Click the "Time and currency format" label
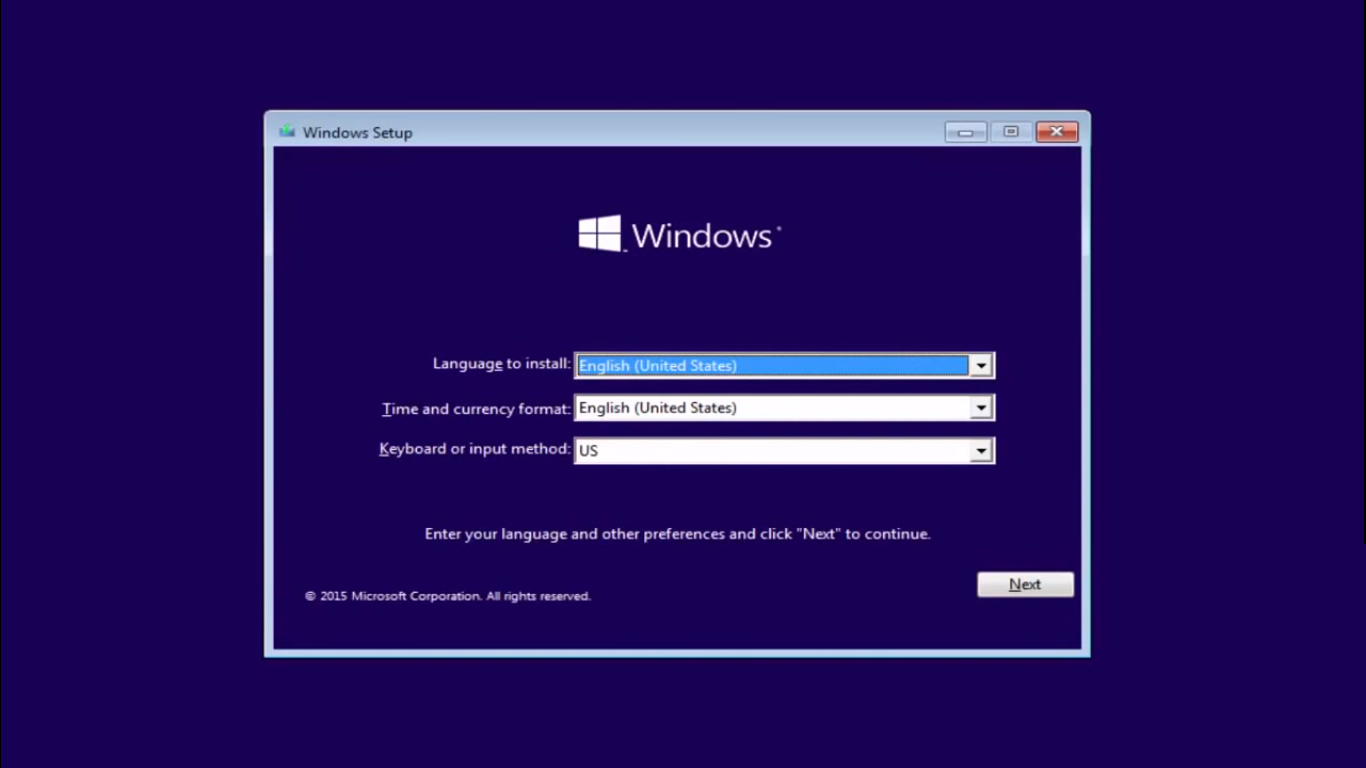Image resolution: width=1366 pixels, height=768 pixels. tap(476, 409)
